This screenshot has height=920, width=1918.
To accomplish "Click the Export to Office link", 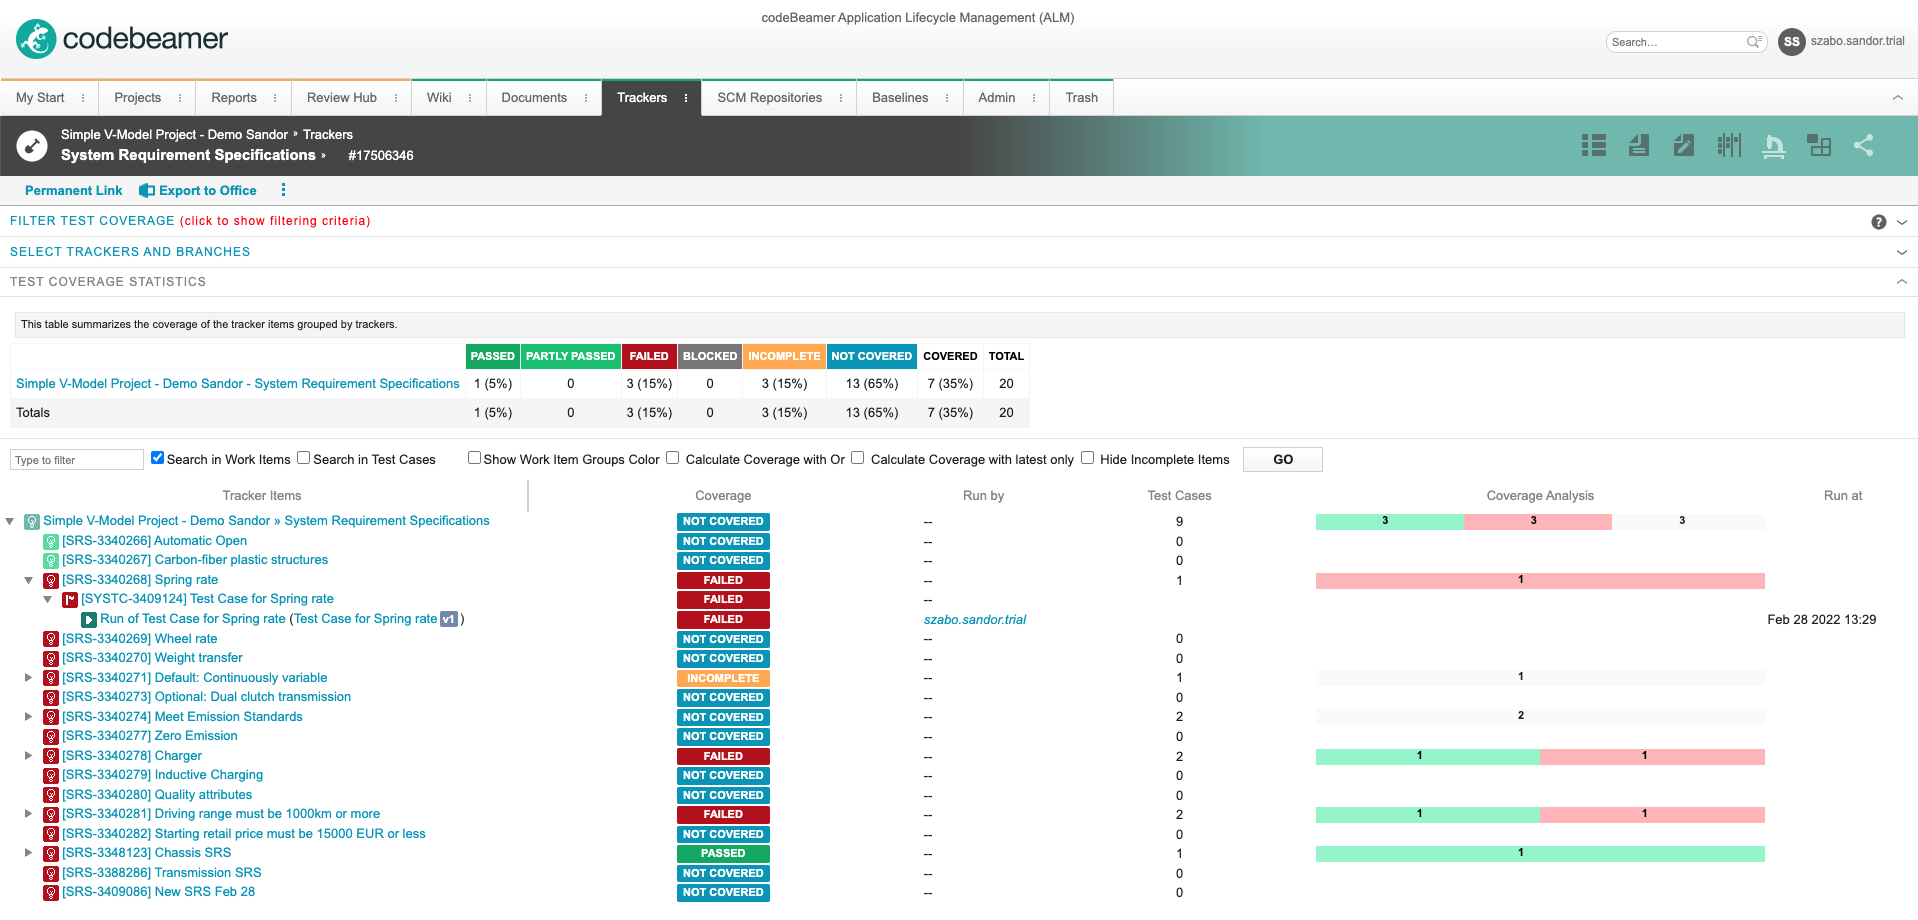I will click(207, 191).
